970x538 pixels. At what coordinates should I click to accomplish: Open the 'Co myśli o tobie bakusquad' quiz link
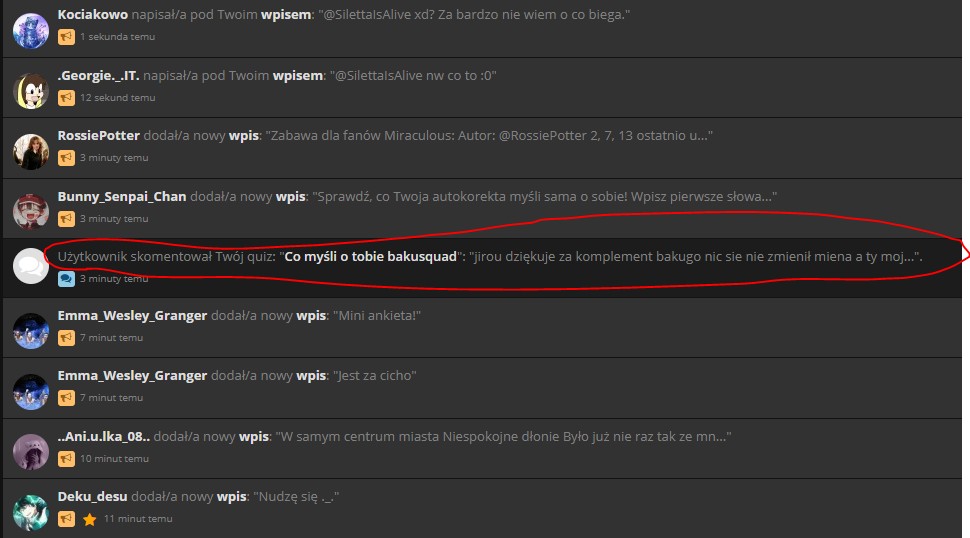pyautogui.click(x=371, y=257)
